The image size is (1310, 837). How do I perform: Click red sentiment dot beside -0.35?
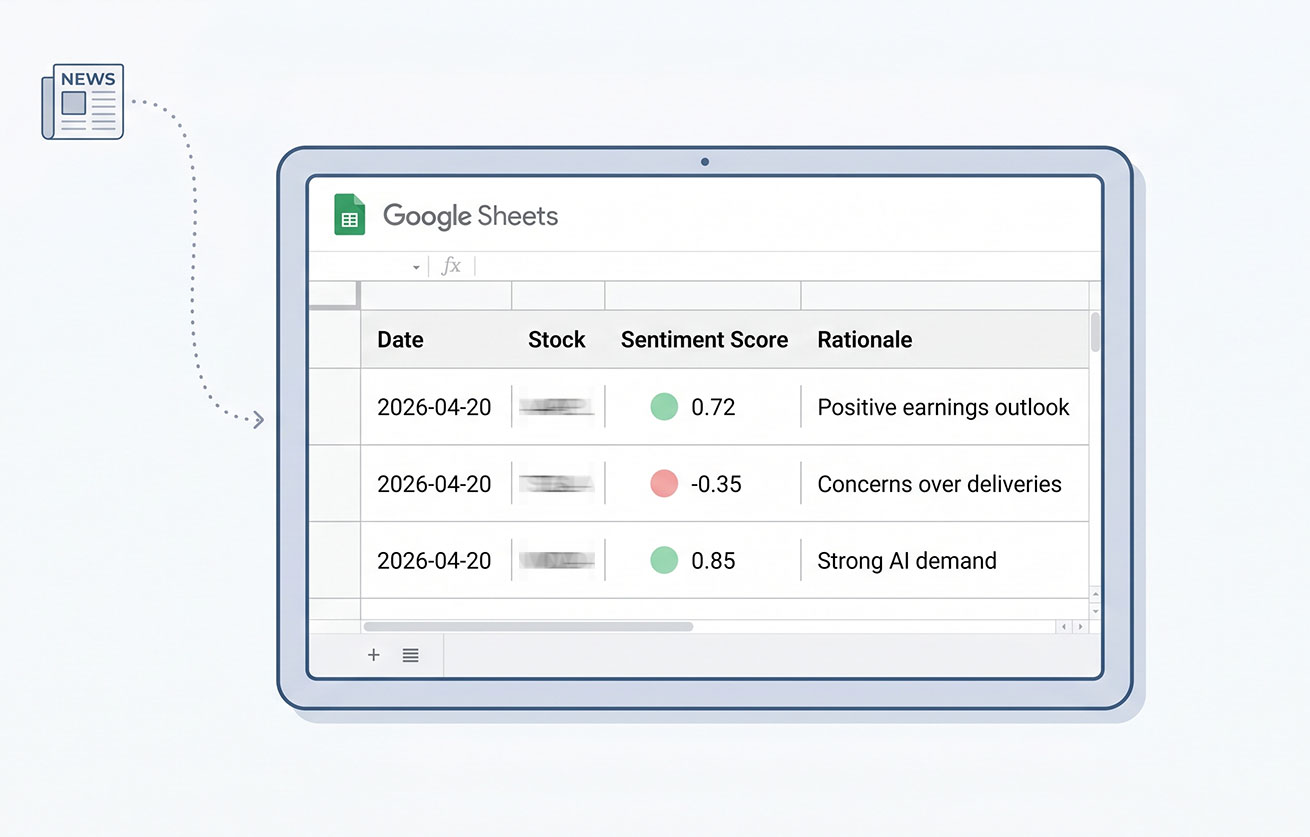[664, 484]
